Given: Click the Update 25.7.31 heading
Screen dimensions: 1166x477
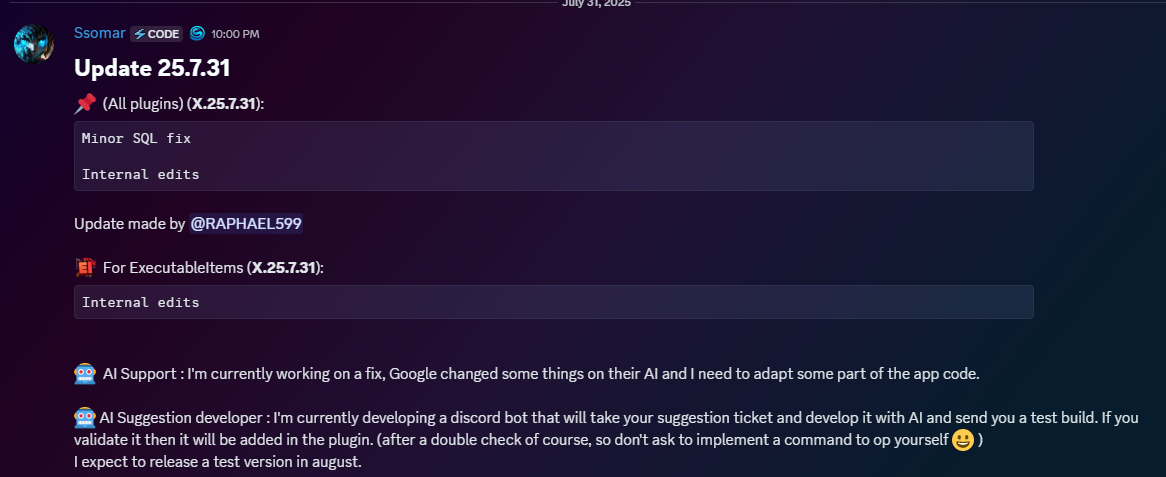Looking at the screenshot, I should (152, 68).
